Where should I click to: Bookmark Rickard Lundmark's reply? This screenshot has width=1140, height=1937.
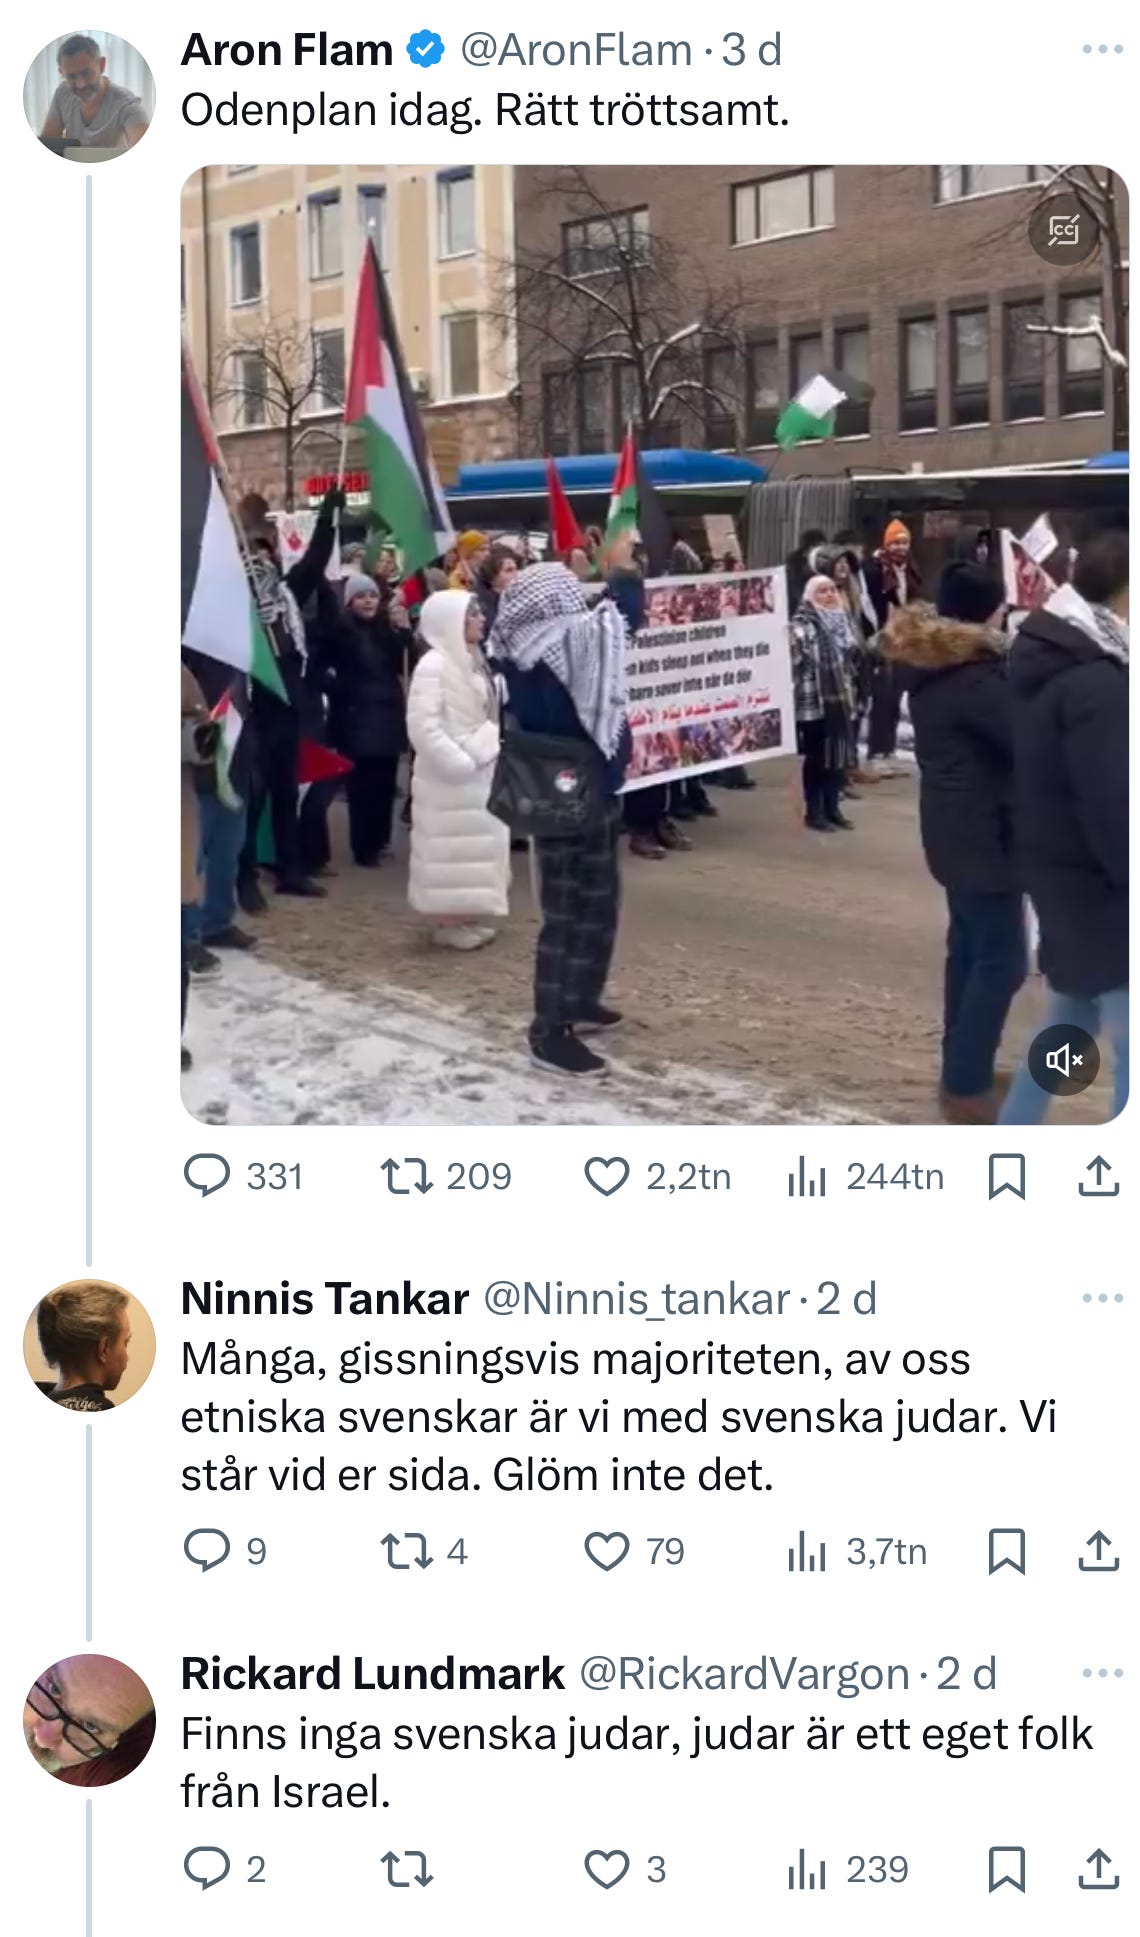tap(1006, 1868)
